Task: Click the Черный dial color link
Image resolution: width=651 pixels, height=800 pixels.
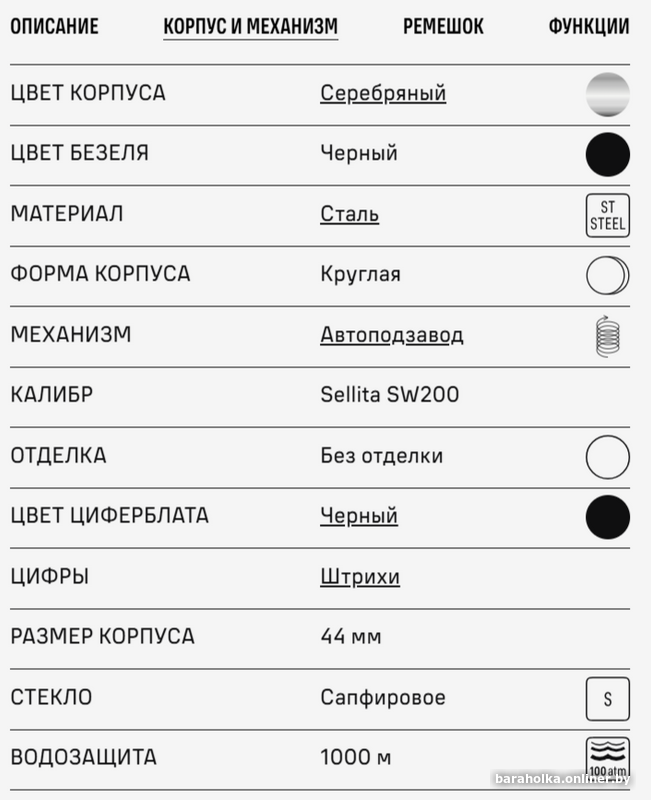Action: click(x=359, y=516)
